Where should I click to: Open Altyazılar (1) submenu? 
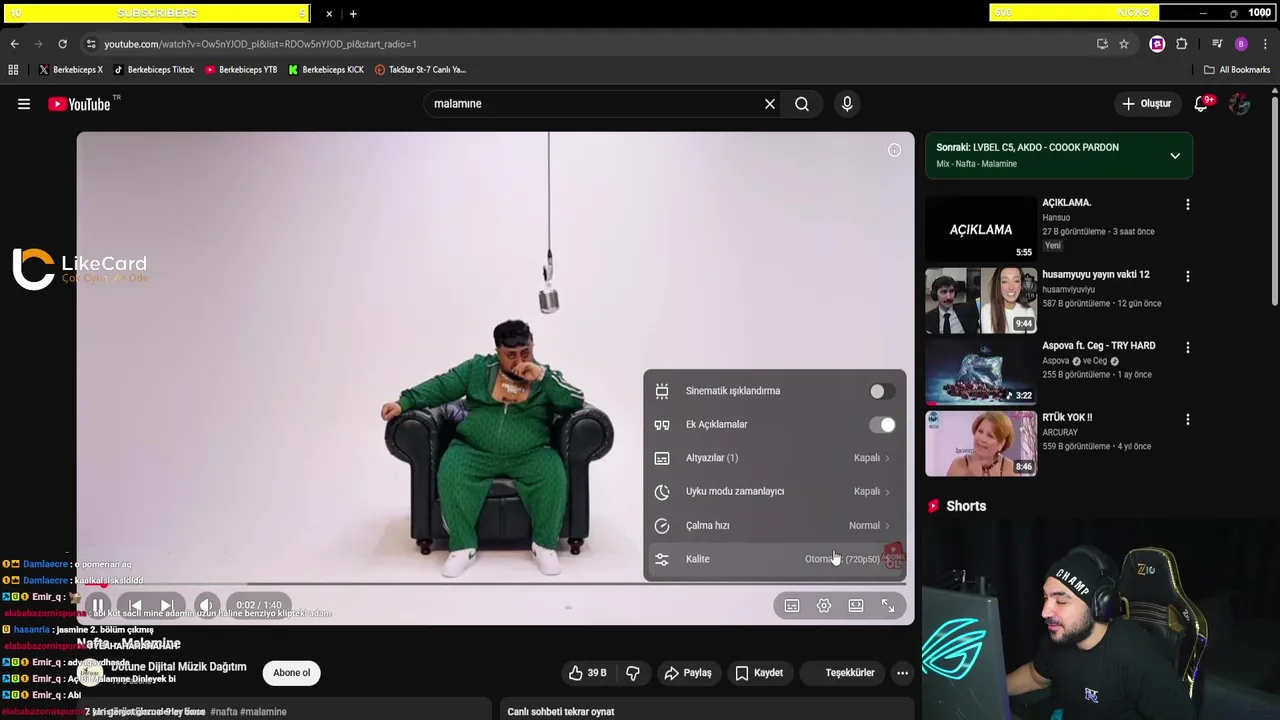tap(774, 458)
